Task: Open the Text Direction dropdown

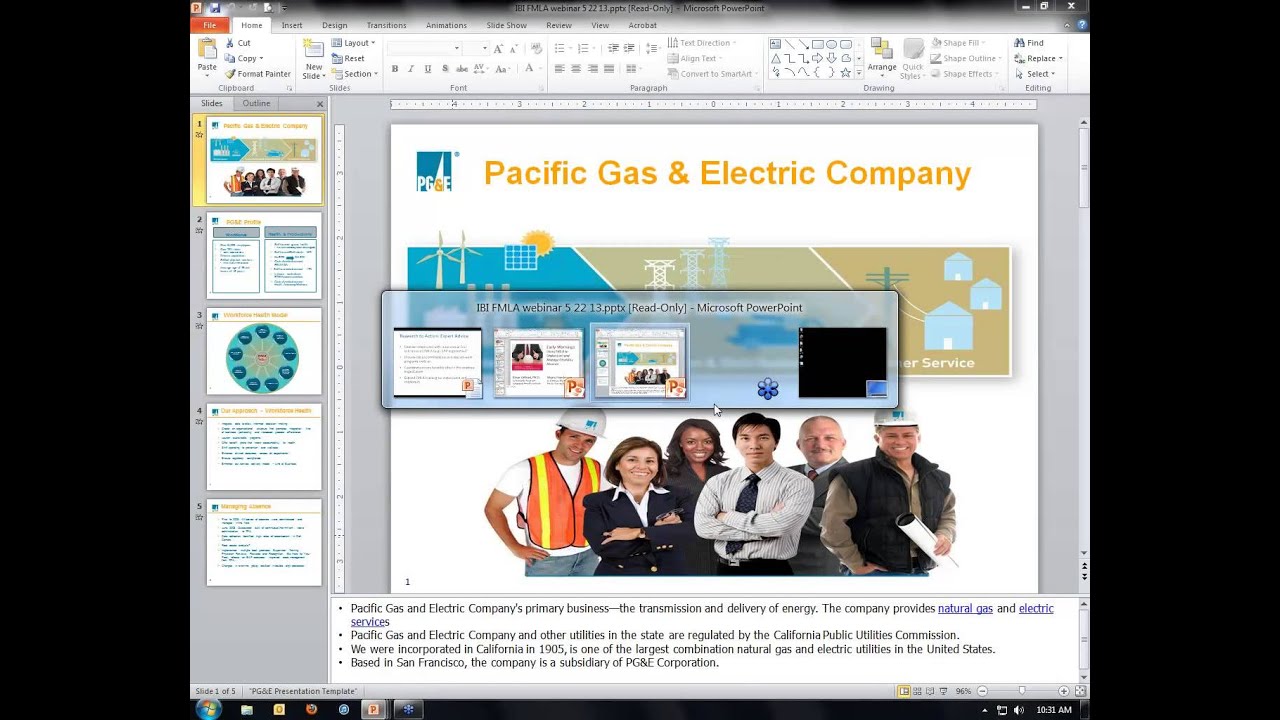Action: [x=702, y=43]
